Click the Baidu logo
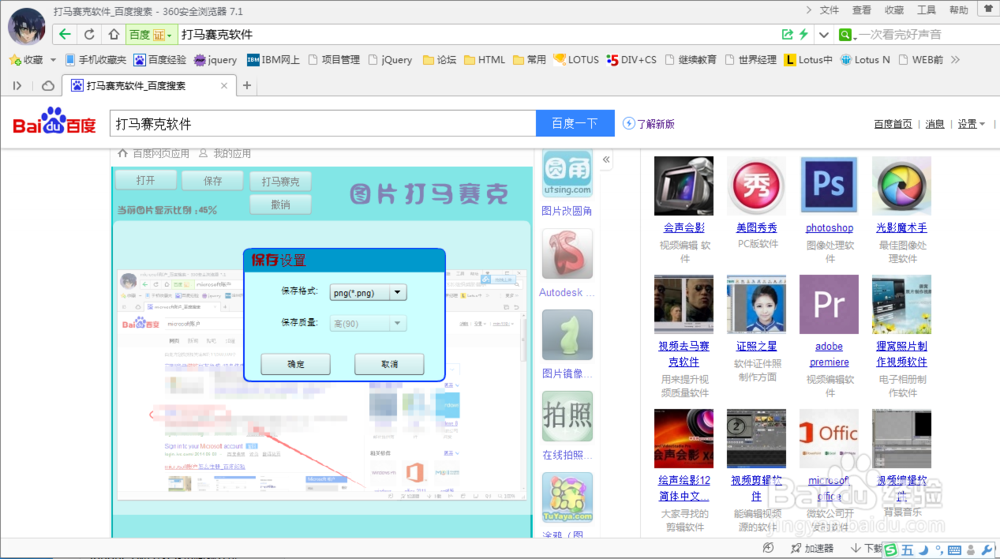 tap(54, 122)
